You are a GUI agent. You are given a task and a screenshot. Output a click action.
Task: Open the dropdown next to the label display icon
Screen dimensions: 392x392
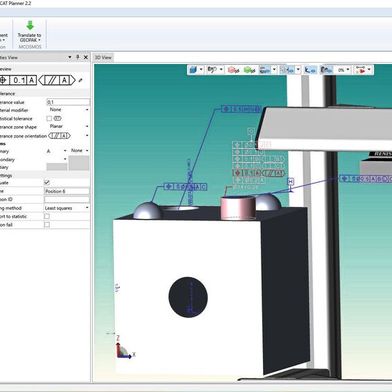click(x=274, y=70)
